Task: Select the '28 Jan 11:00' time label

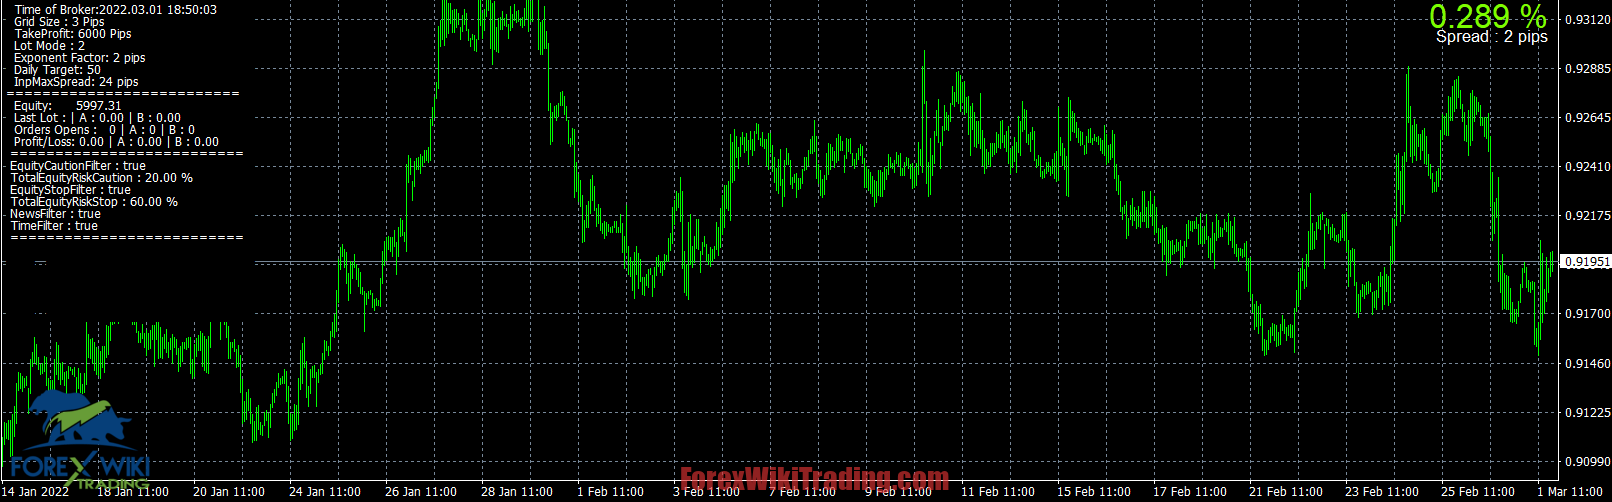Action: (x=517, y=492)
